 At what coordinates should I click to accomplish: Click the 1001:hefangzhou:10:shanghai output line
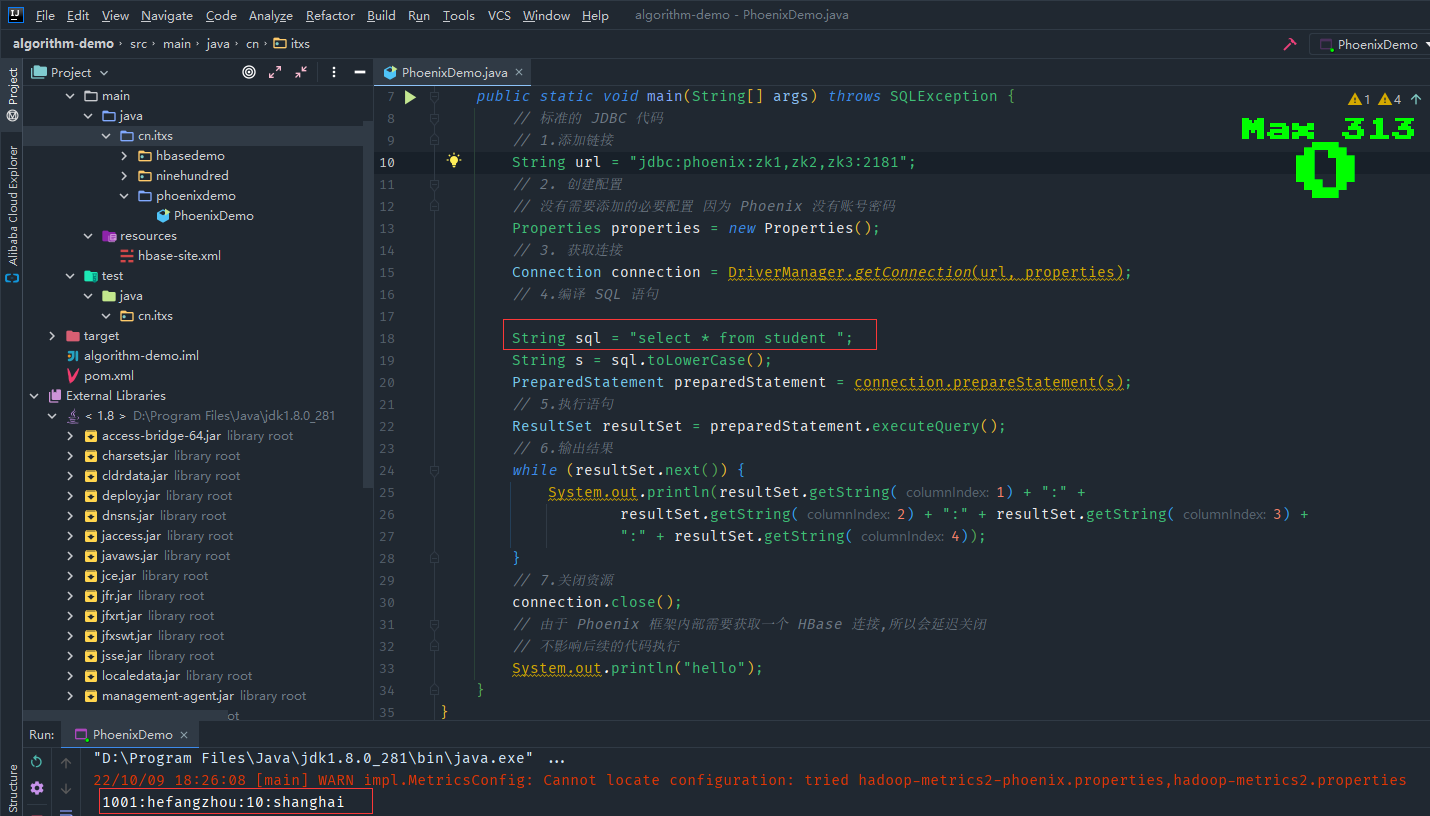click(x=223, y=802)
